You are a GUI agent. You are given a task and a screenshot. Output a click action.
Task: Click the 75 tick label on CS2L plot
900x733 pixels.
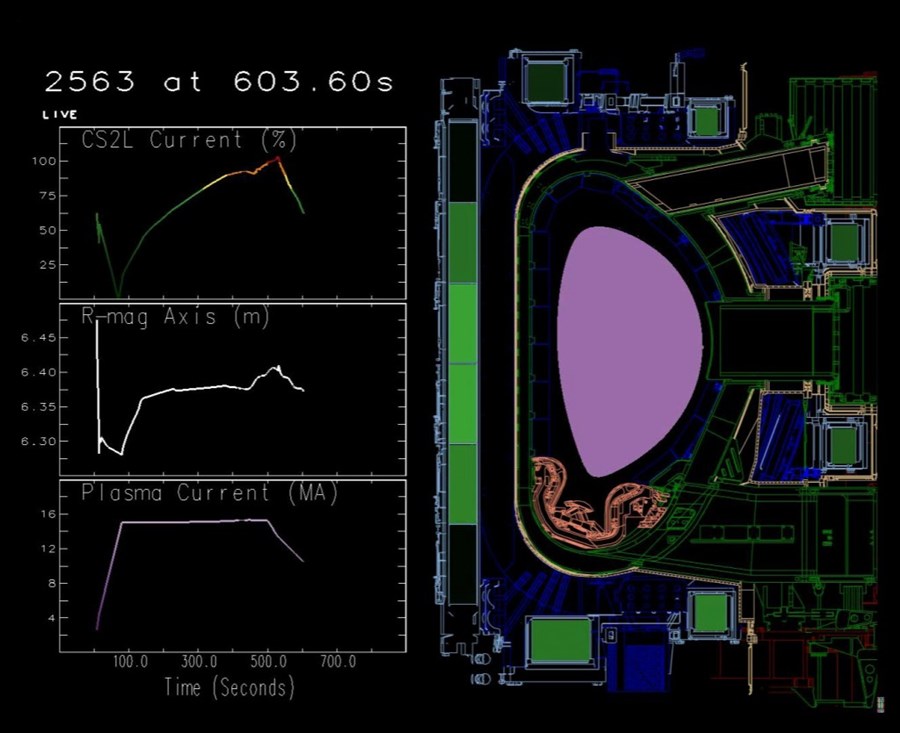[x=48, y=196]
